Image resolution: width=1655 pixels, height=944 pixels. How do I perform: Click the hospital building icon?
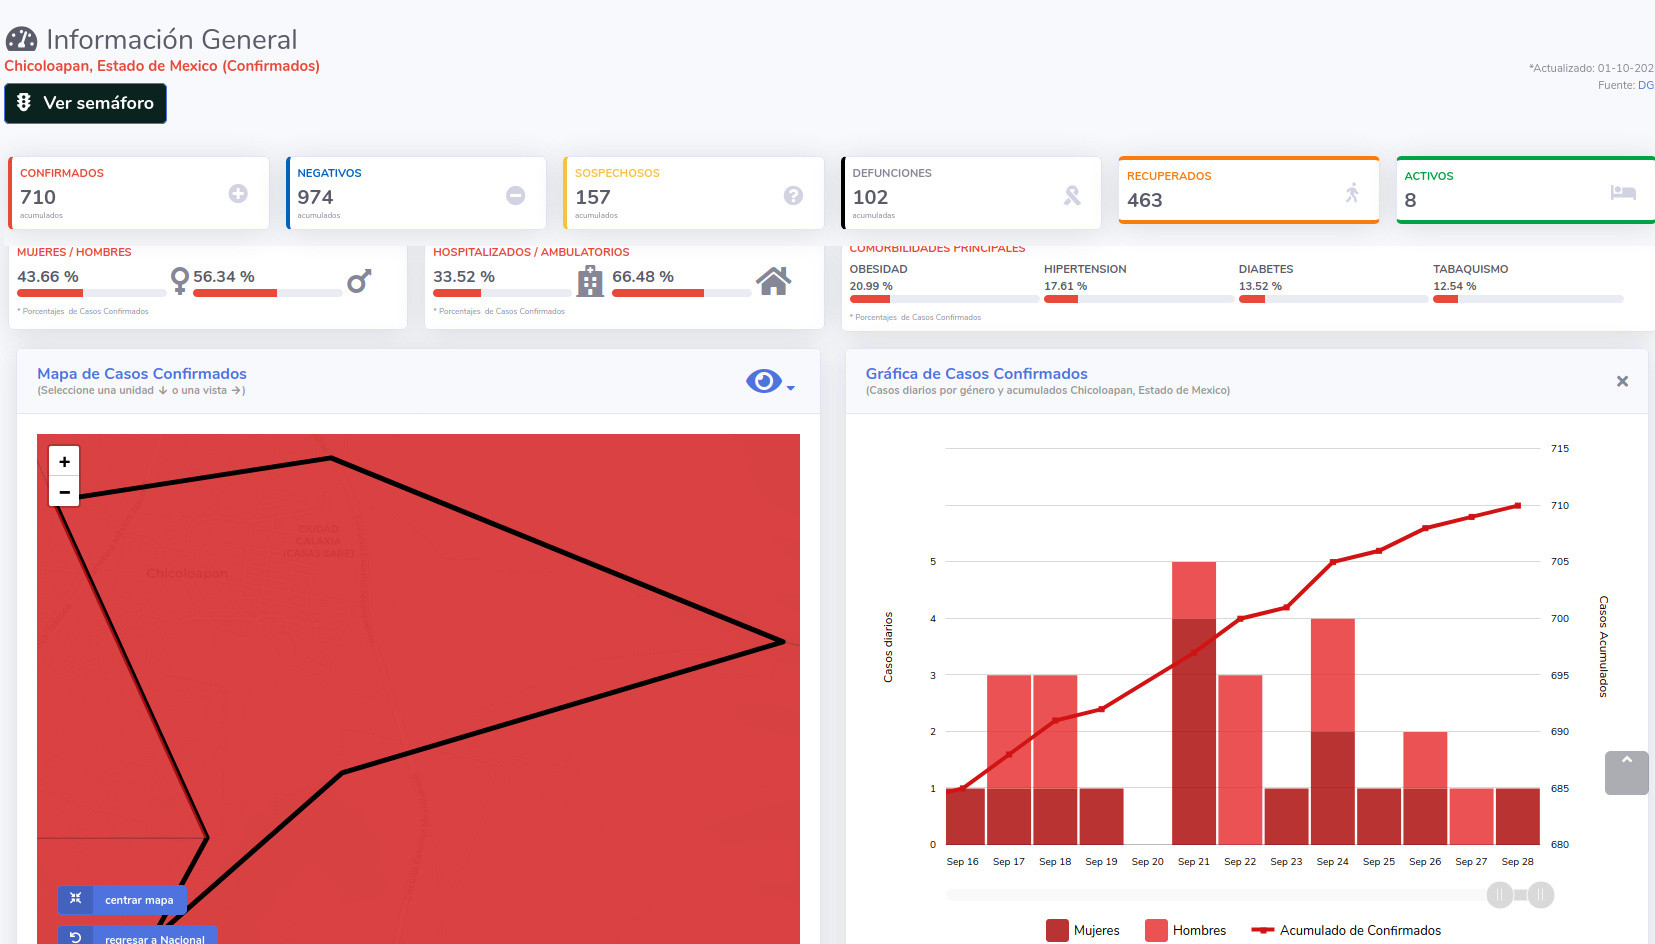590,281
